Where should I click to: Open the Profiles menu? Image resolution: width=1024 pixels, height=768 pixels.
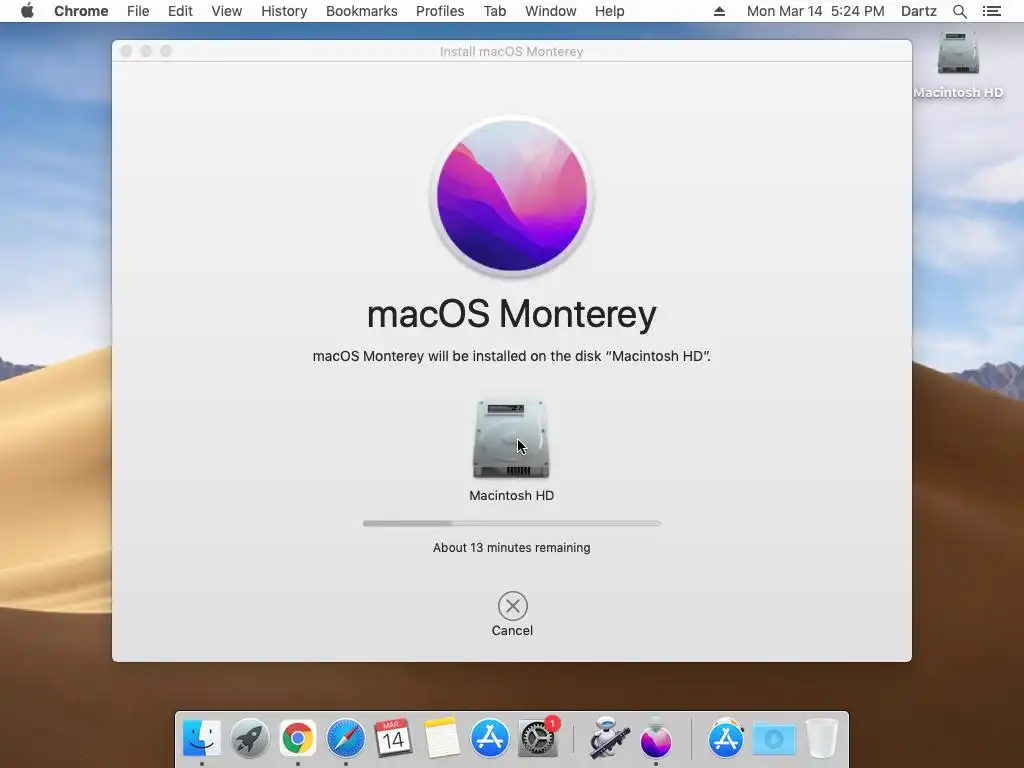click(x=440, y=11)
